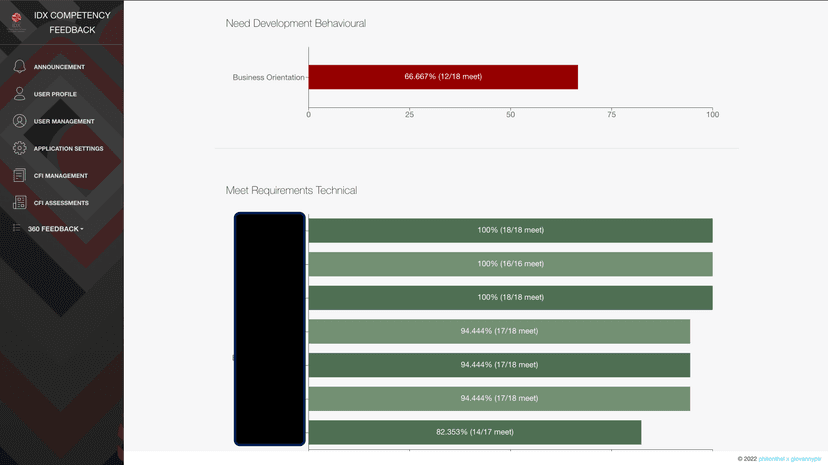
Task: Click the 100% (16/16 meet) bar
Action: click(x=511, y=264)
